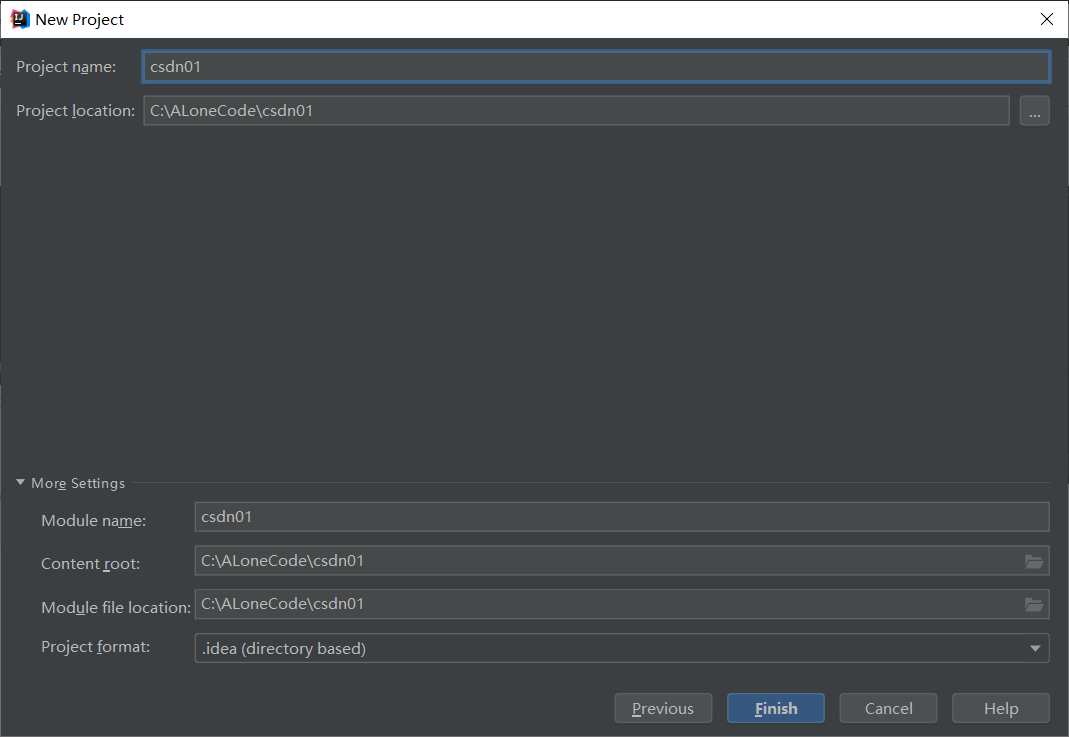The height and width of the screenshot is (737, 1069).
Task: Click the Project name input field
Action: (596, 67)
